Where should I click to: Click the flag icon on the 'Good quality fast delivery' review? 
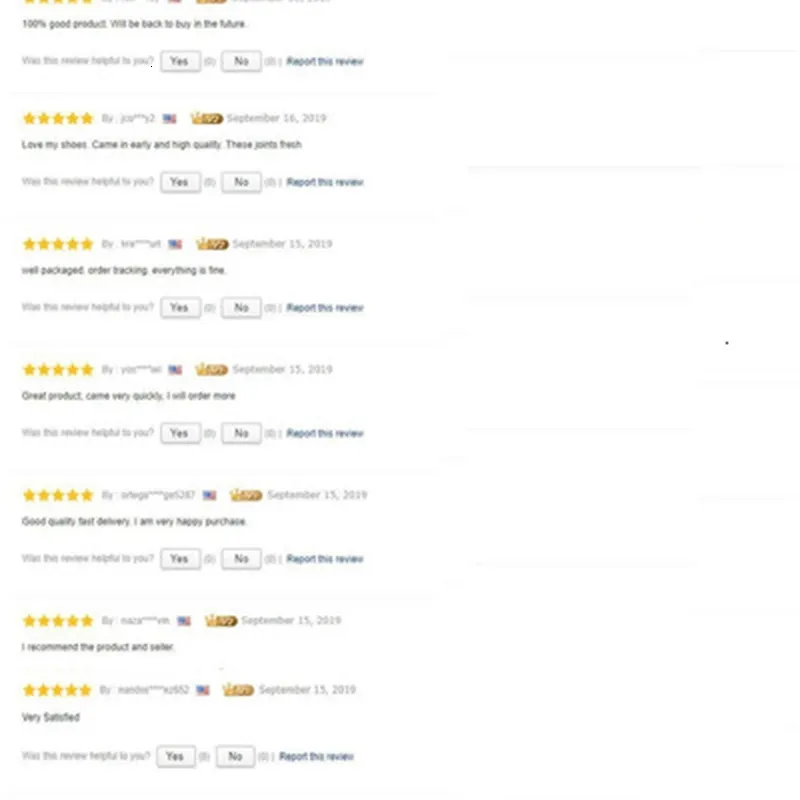tap(209, 495)
